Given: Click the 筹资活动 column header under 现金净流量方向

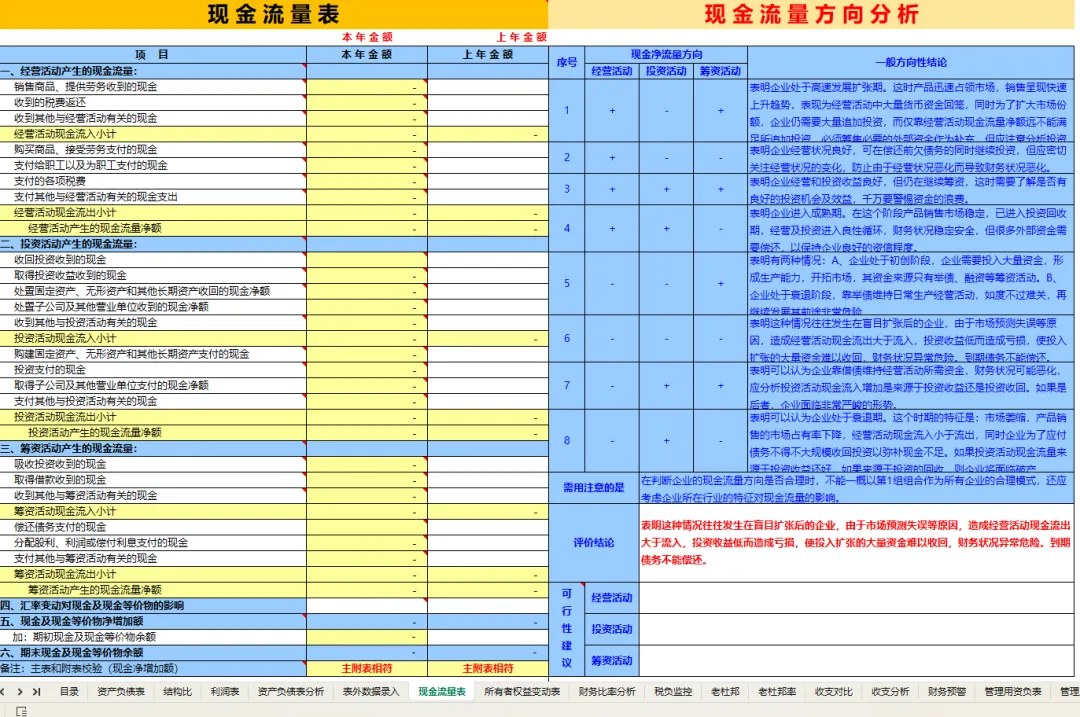Looking at the screenshot, I should pyautogui.click(x=720, y=71).
